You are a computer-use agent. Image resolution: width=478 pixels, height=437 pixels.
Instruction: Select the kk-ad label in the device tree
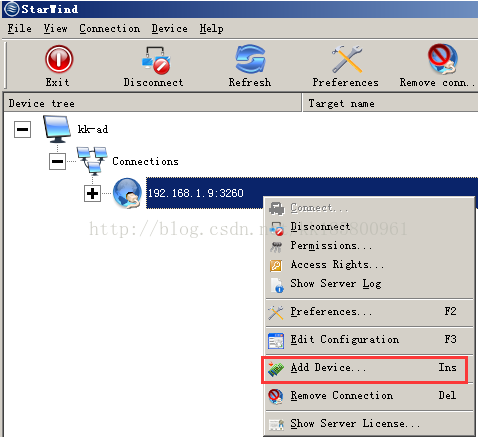coord(93,129)
